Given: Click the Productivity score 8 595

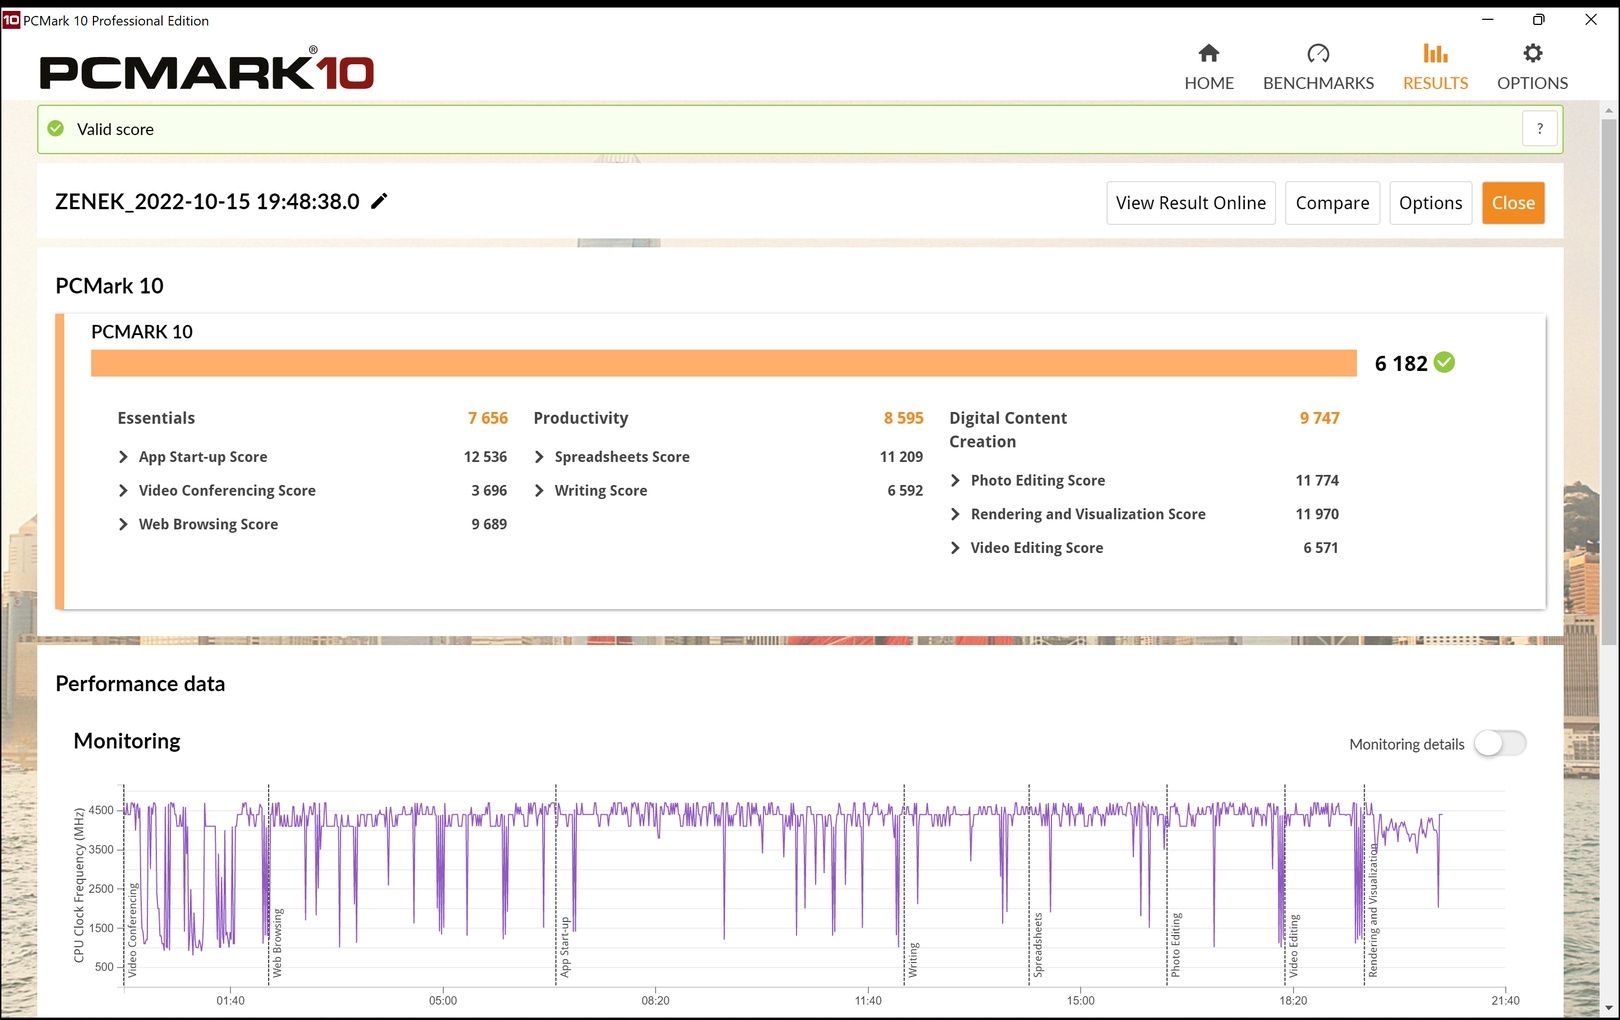Looking at the screenshot, I should pyautogui.click(x=903, y=418).
